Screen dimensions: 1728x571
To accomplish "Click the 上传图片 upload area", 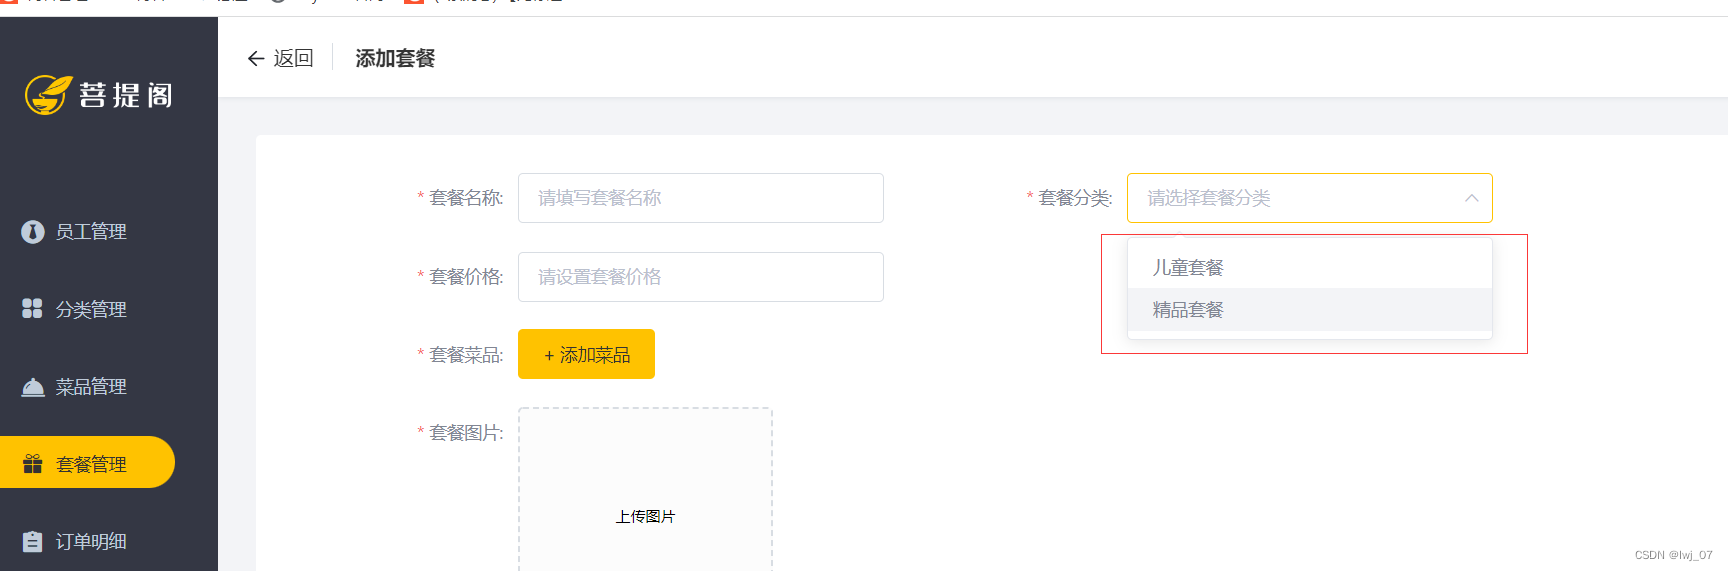I will pos(645,490).
